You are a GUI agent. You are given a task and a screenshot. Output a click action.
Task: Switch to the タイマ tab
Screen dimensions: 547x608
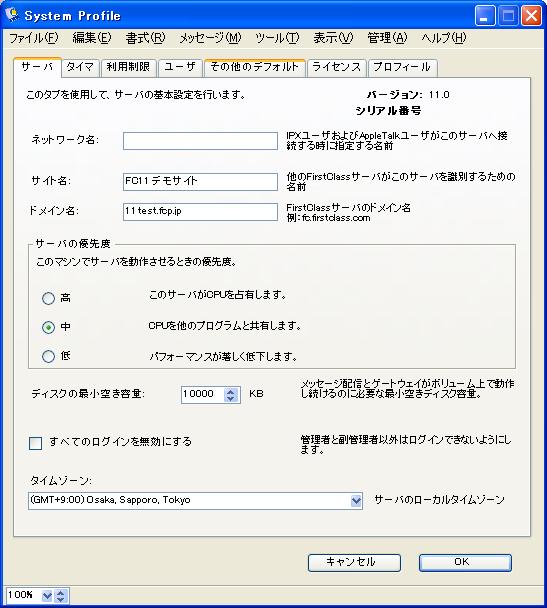80,67
